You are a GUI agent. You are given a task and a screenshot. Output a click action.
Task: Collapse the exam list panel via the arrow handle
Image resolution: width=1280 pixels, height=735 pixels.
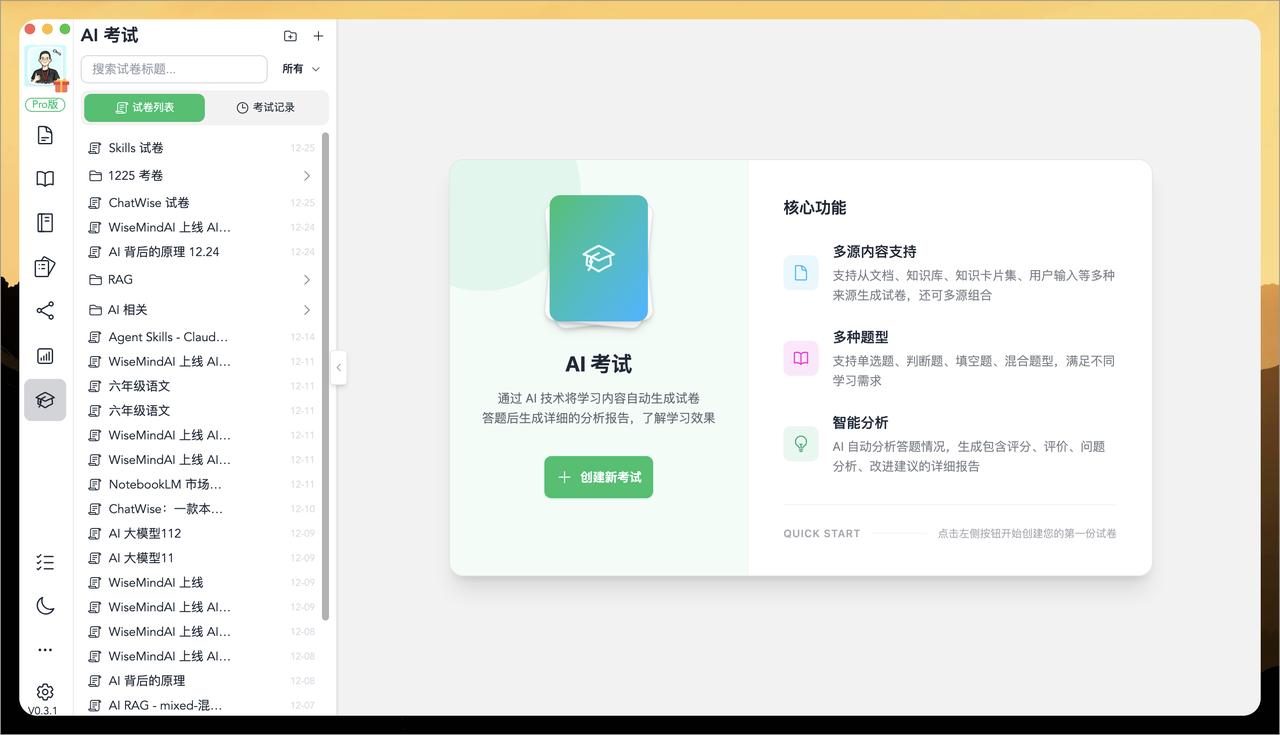click(x=338, y=367)
